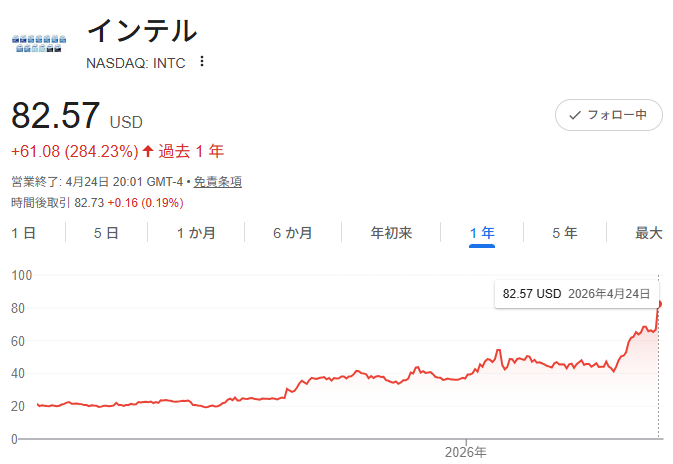This screenshot has height=464, width=673.
Task: Click the chart's endpoint price marker dot
Action: point(660,304)
